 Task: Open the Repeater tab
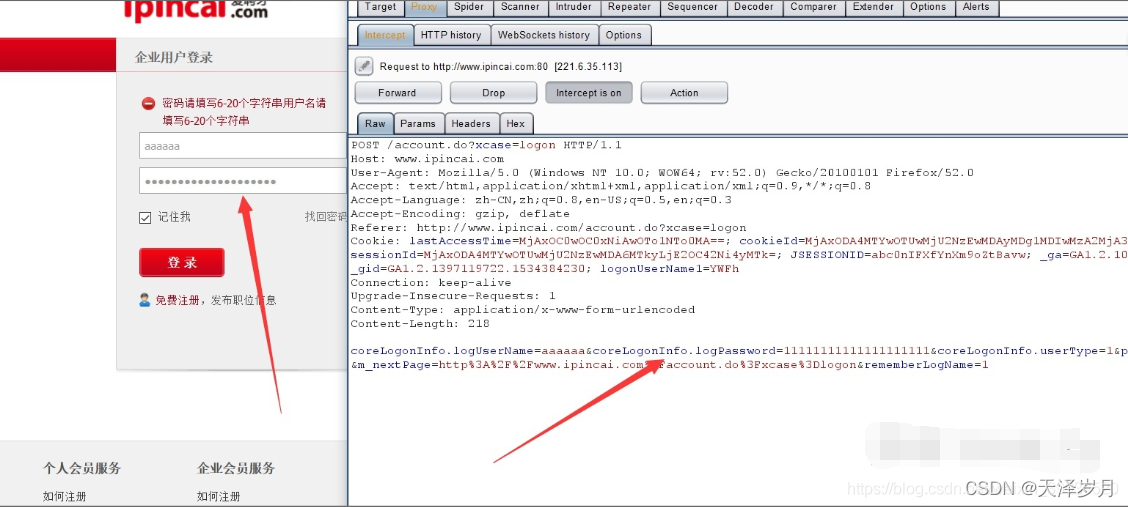(629, 7)
